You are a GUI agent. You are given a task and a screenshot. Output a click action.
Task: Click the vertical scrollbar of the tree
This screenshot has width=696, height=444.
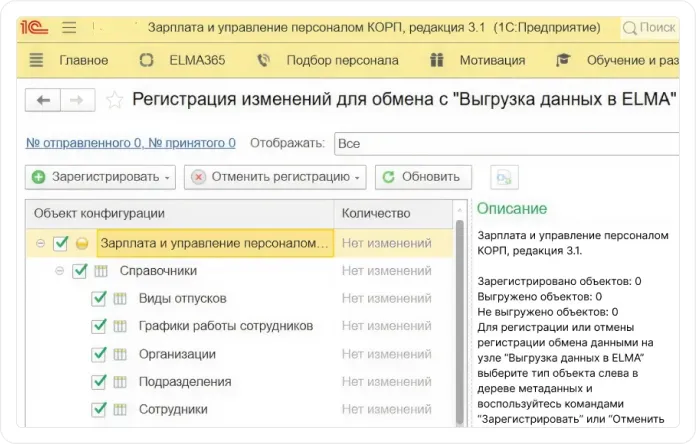click(x=461, y=320)
